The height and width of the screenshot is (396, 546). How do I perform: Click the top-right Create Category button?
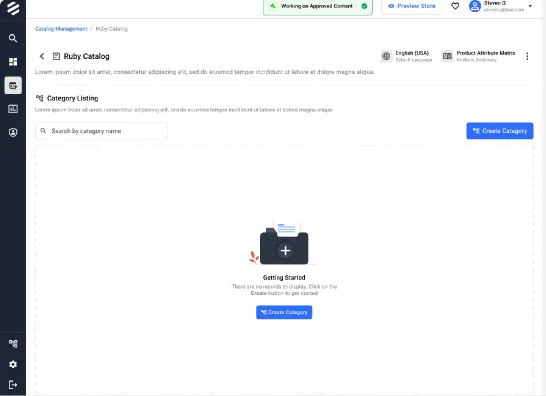click(500, 131)
